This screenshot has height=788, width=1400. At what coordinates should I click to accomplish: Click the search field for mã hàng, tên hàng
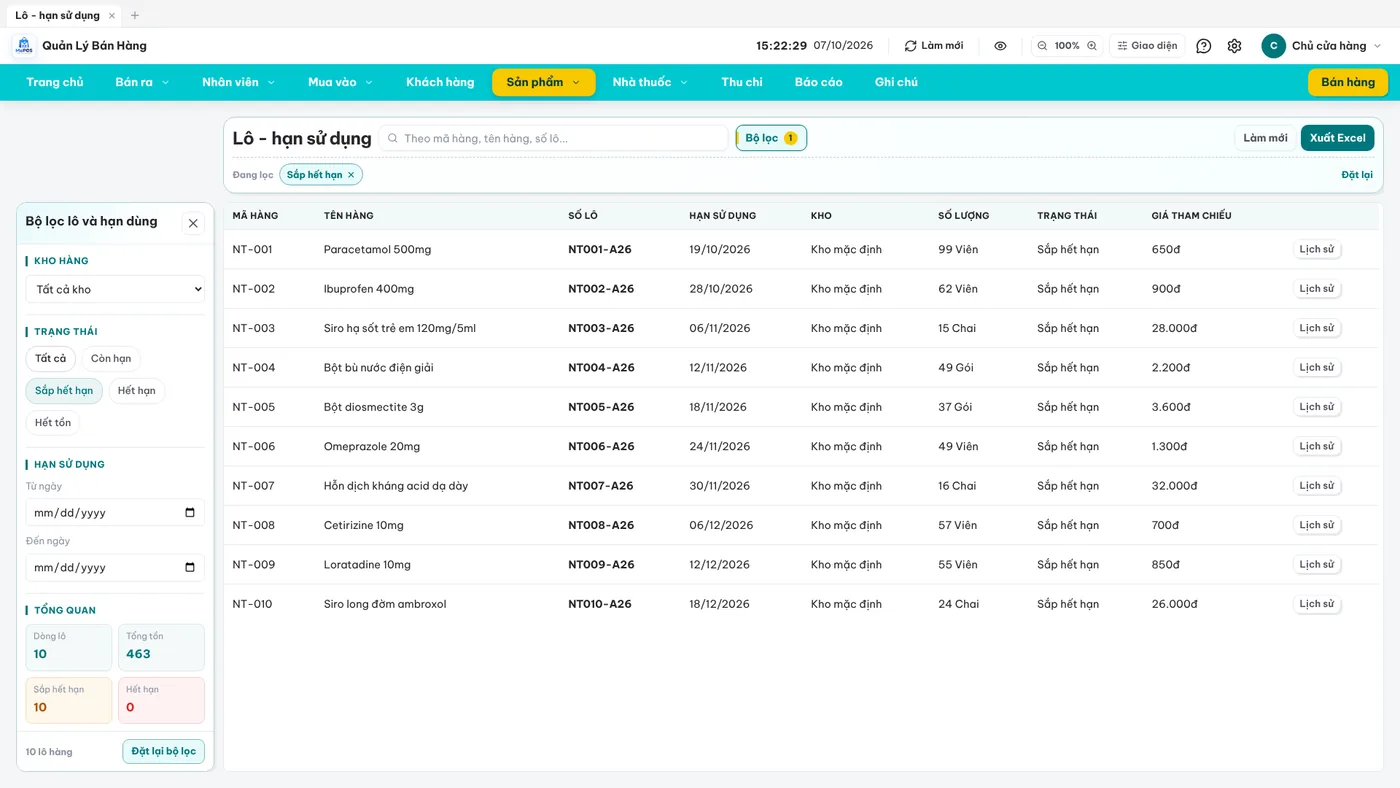click(x=554, y=138)
